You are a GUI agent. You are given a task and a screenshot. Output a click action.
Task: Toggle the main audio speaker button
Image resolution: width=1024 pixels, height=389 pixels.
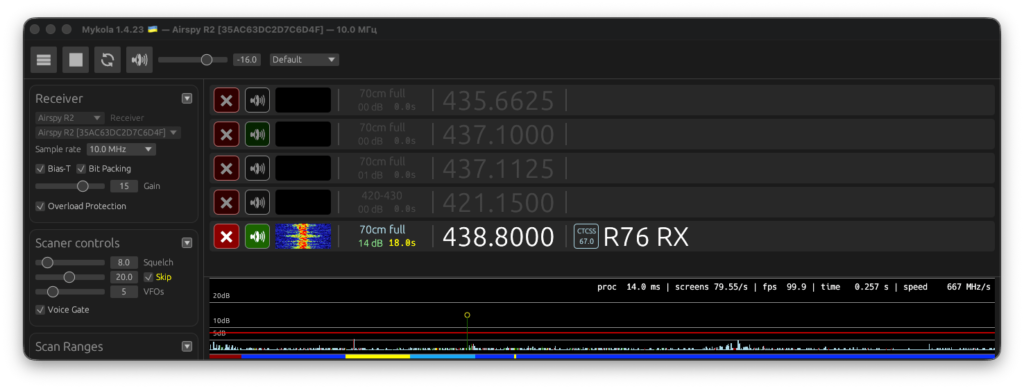click(140, 59)
